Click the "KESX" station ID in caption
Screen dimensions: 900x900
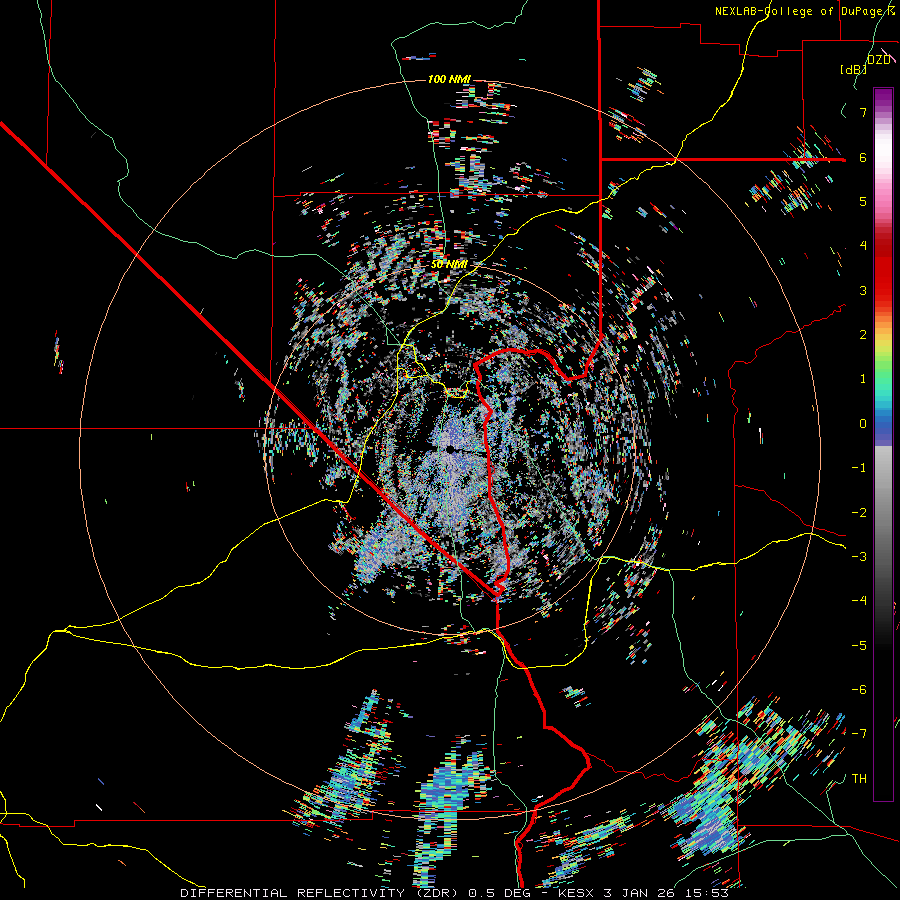tap(578, 893)
